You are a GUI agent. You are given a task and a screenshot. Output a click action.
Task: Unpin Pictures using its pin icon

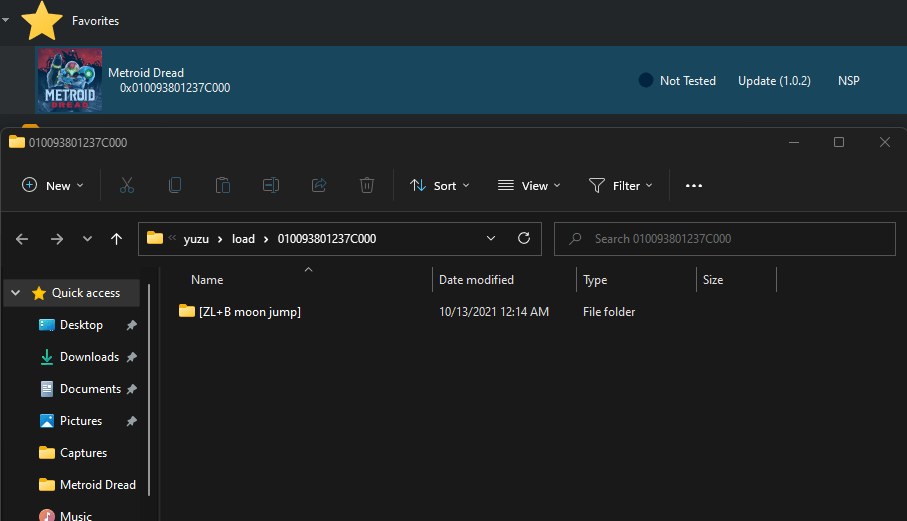pyautogui.click(x=132, y=421)
